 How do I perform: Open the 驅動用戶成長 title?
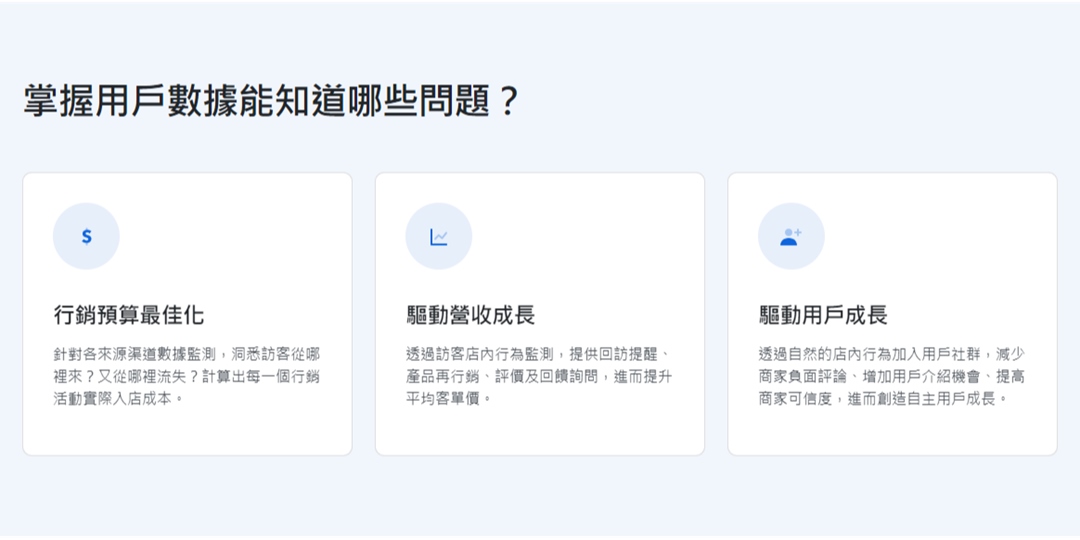pyautogui.click(x=823, y=315)
